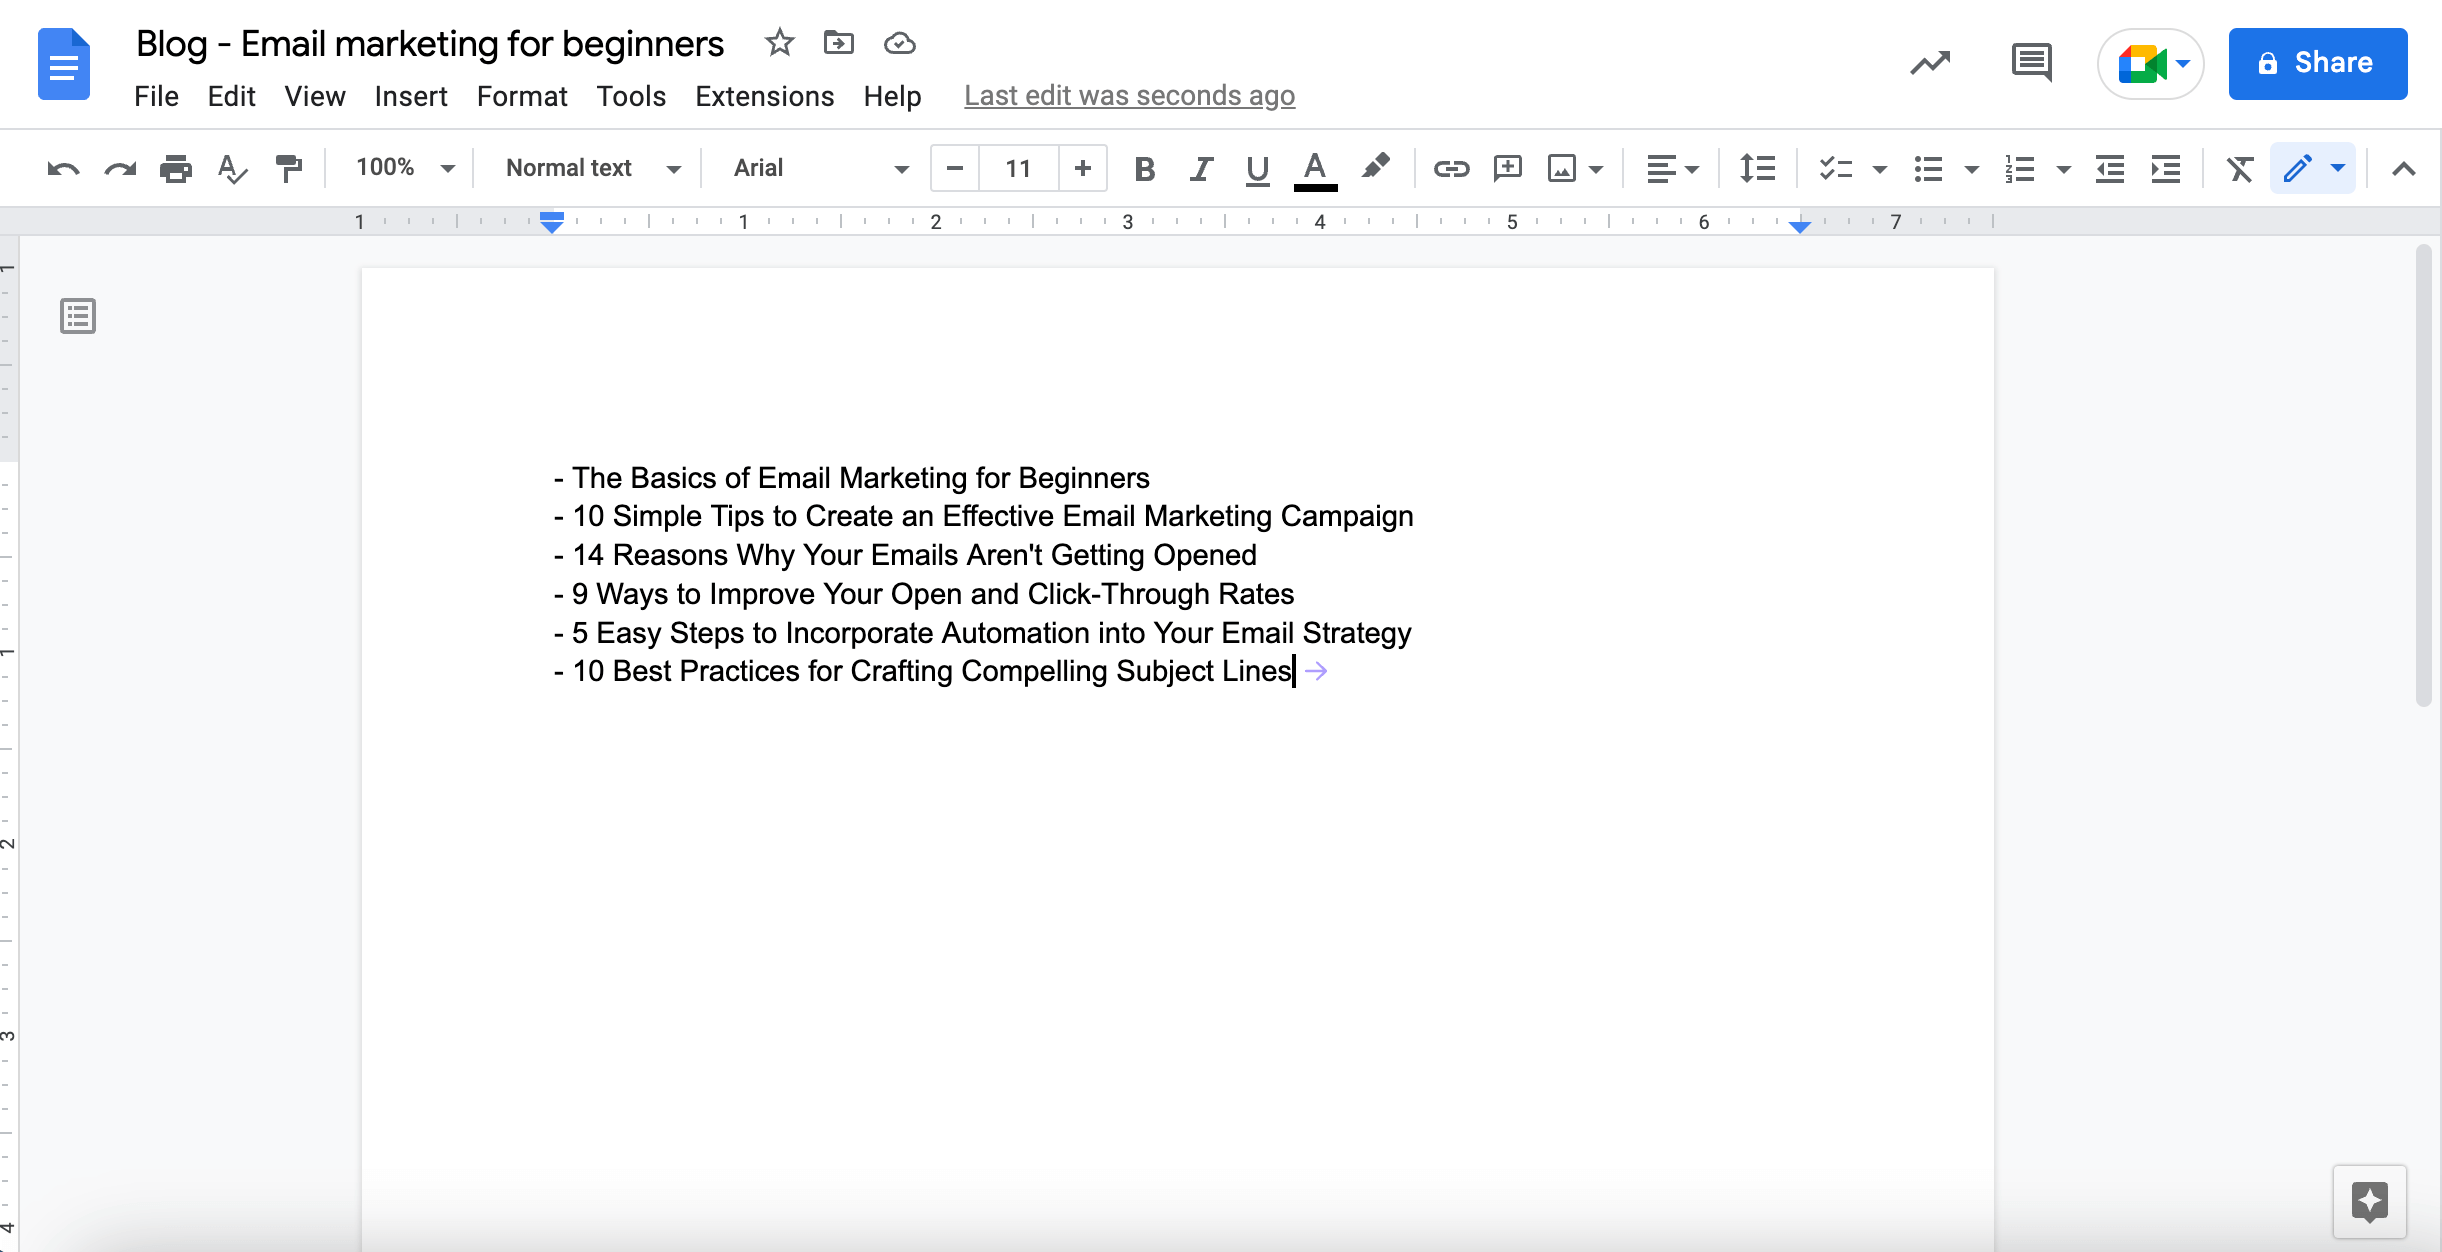Select the Paint format tool
The width and height of the screenshot is (2442, 1252).
[x=289, y=168]
